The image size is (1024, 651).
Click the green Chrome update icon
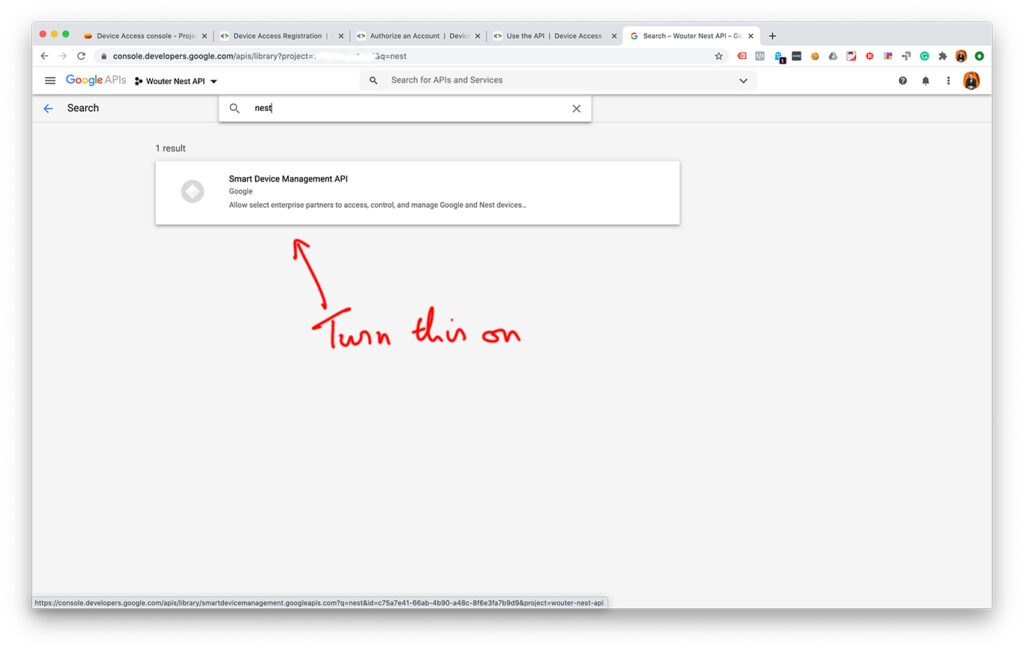979,56
